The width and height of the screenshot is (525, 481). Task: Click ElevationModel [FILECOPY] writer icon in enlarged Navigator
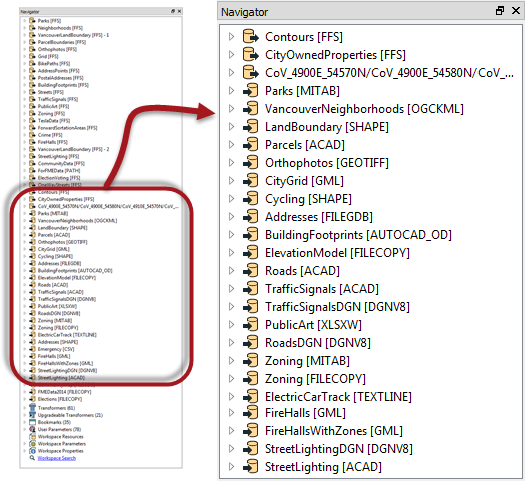pyautogui.click(x=250, y=253)
